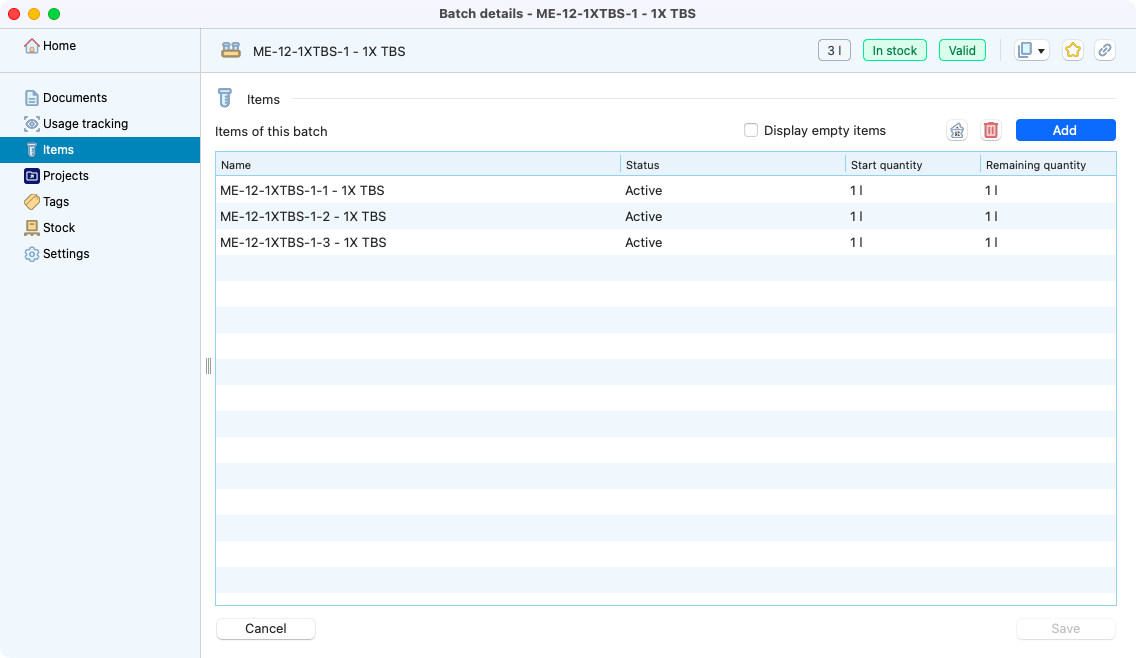
Task: Select row ME-12-1XTBS-1-1 - 1X TBS
Action: click(665, 191)
